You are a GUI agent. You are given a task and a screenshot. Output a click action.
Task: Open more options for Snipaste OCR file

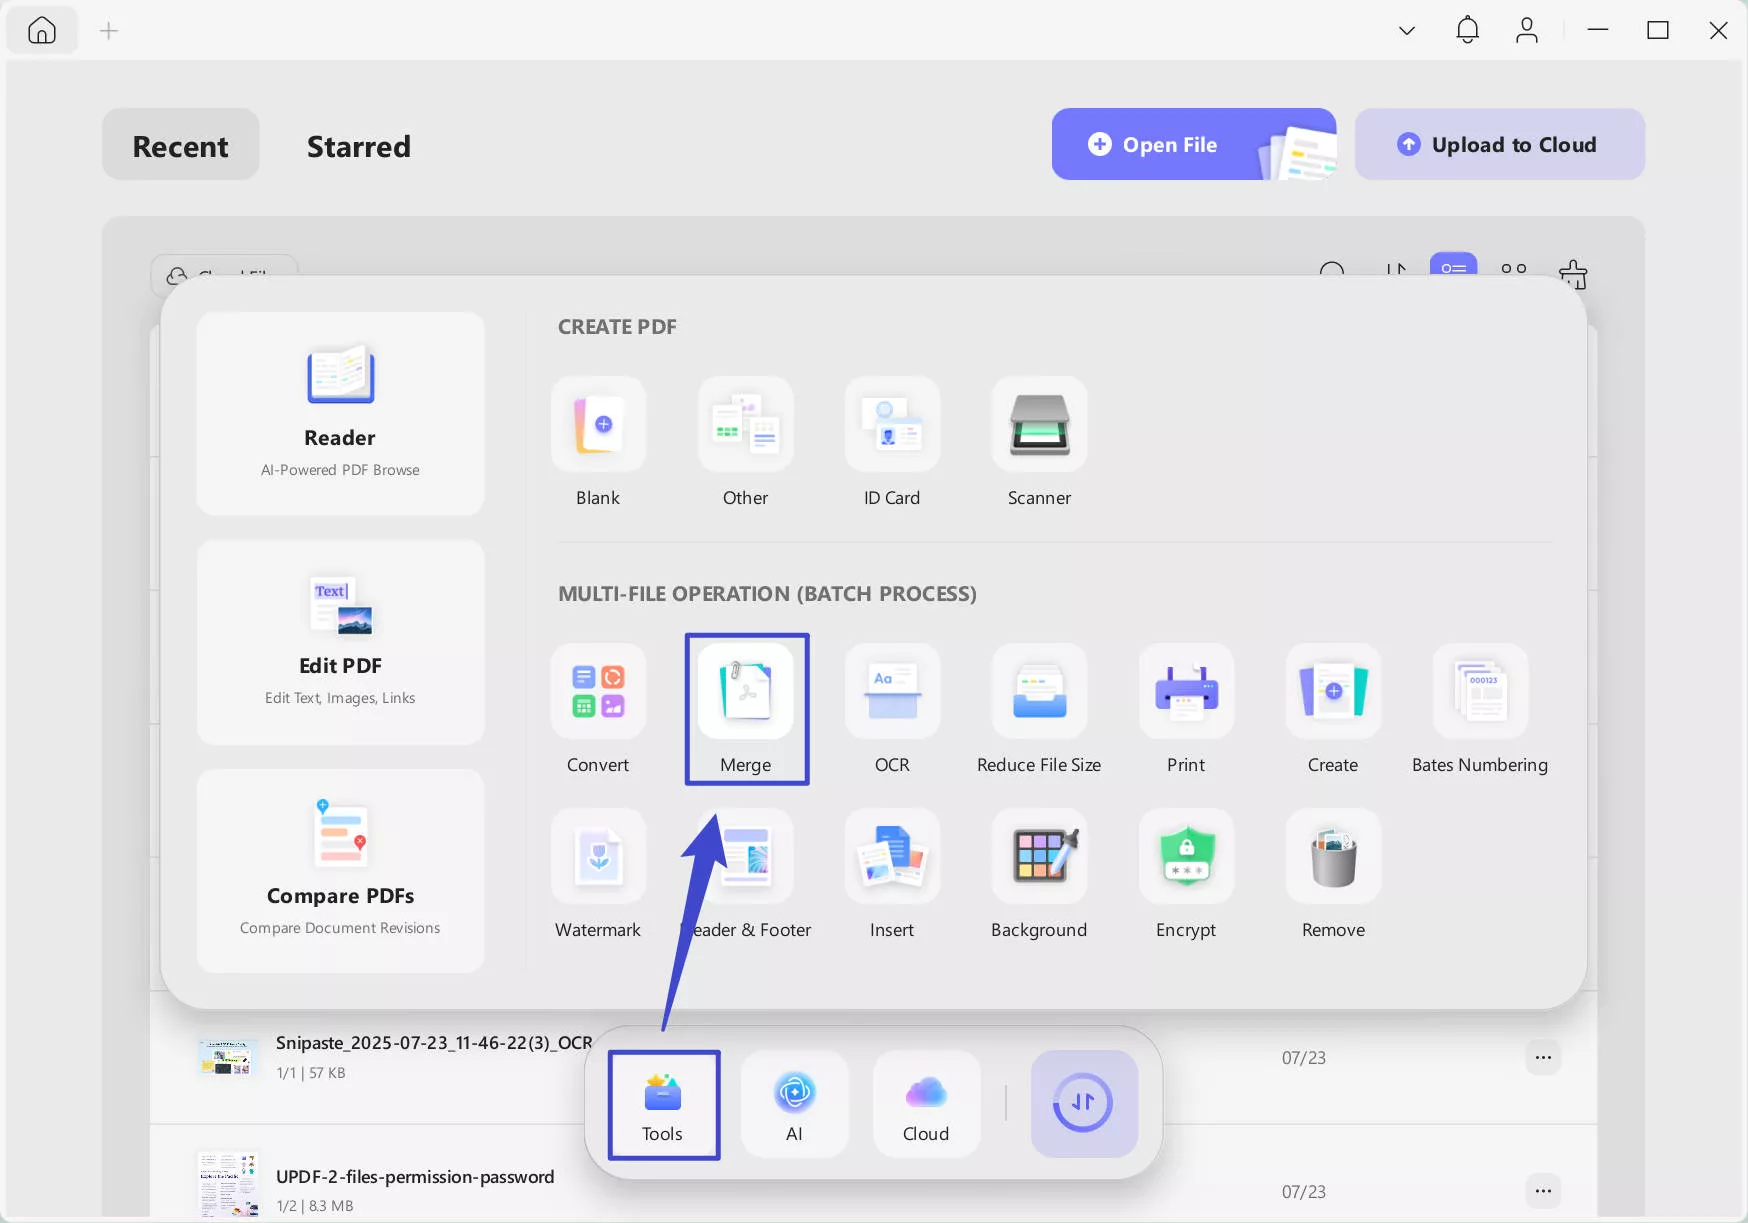[x=1543, y=1057]
